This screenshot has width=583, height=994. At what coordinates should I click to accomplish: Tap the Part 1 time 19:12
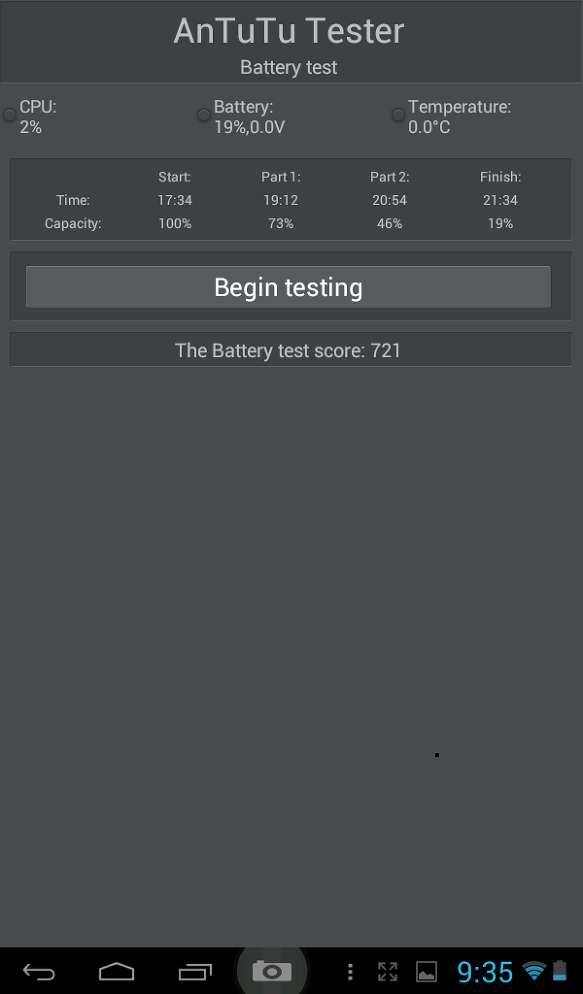[281, 200]
